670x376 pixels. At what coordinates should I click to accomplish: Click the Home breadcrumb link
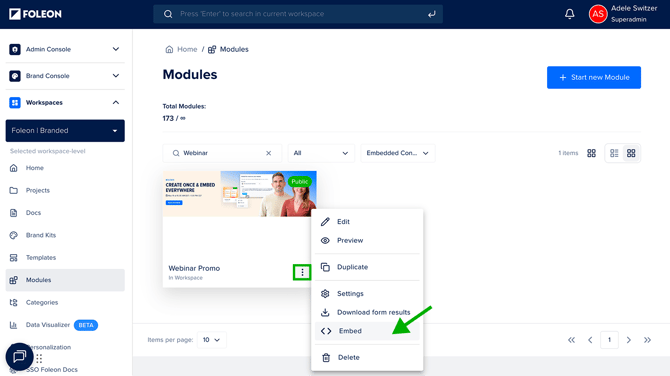(x=187, y=49)
